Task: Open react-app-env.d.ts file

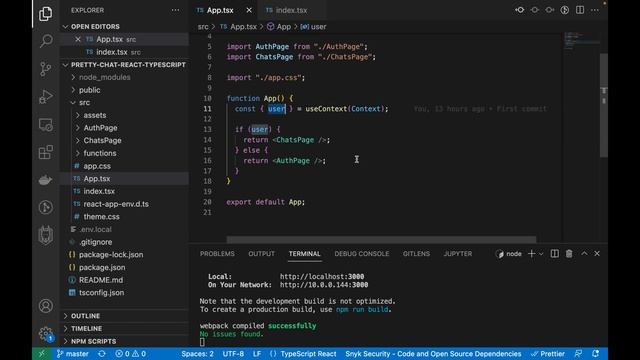Action: 124,204
